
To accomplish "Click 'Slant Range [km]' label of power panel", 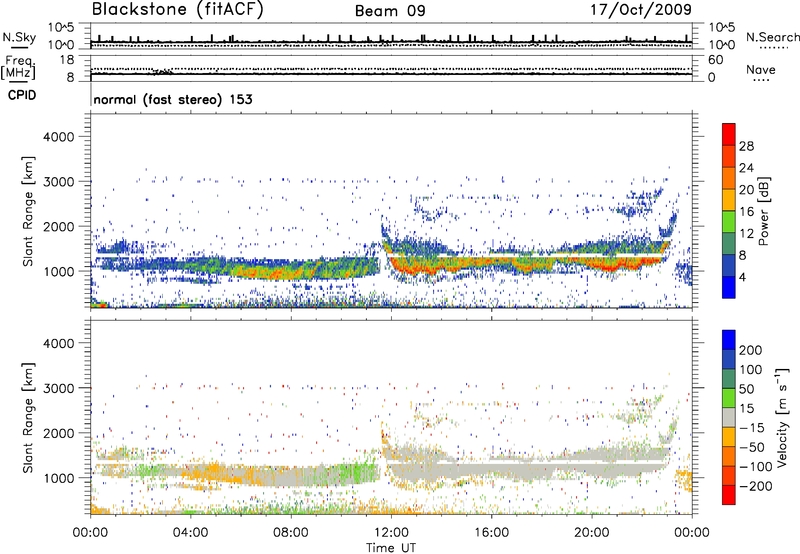I will [28, 211].
